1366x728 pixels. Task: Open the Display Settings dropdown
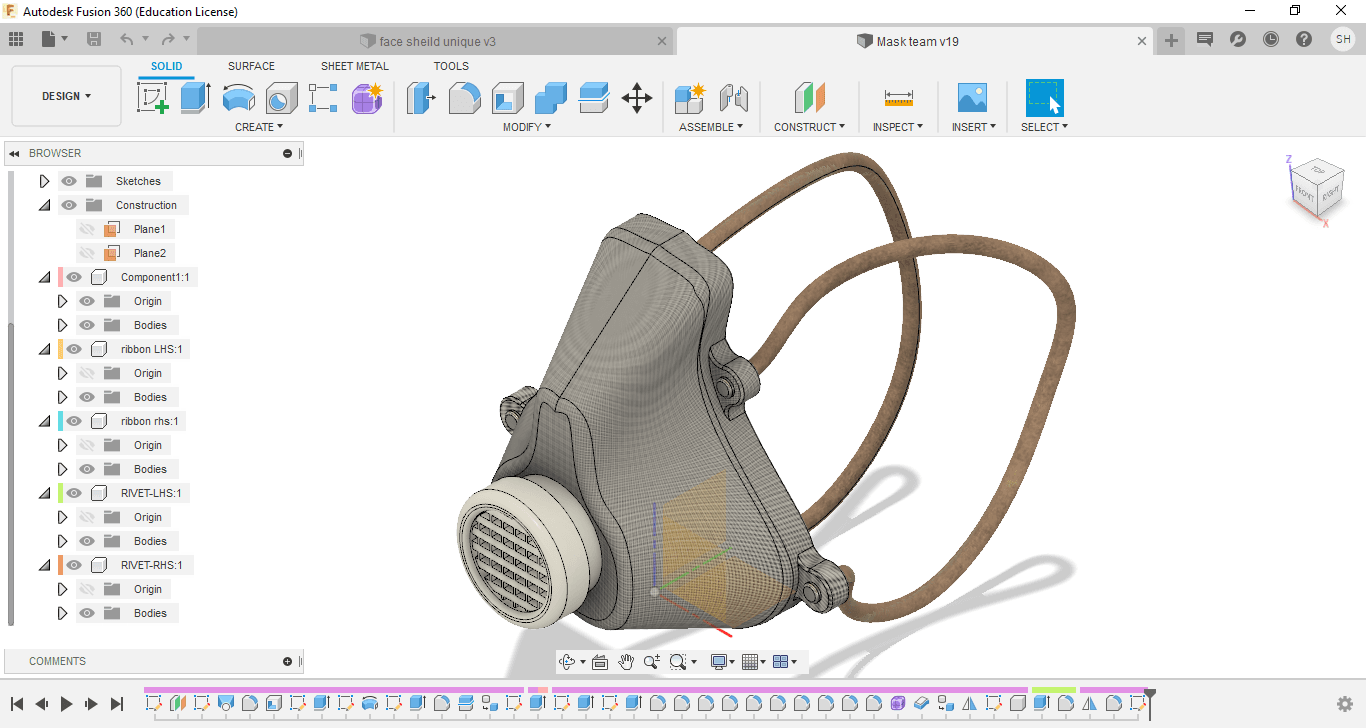pyautogui.click(x=722, y=662)
